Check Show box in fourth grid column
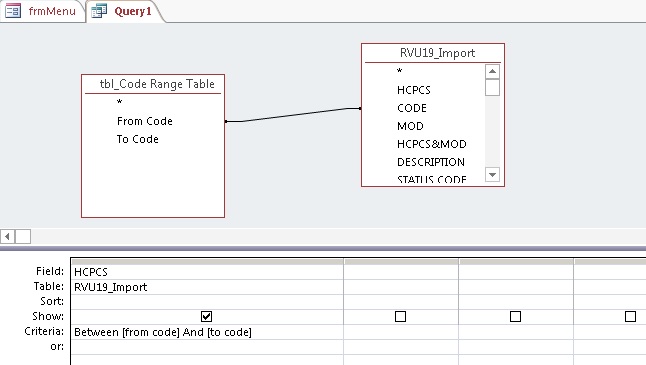The image size is (646, 365). pos(630,316)
